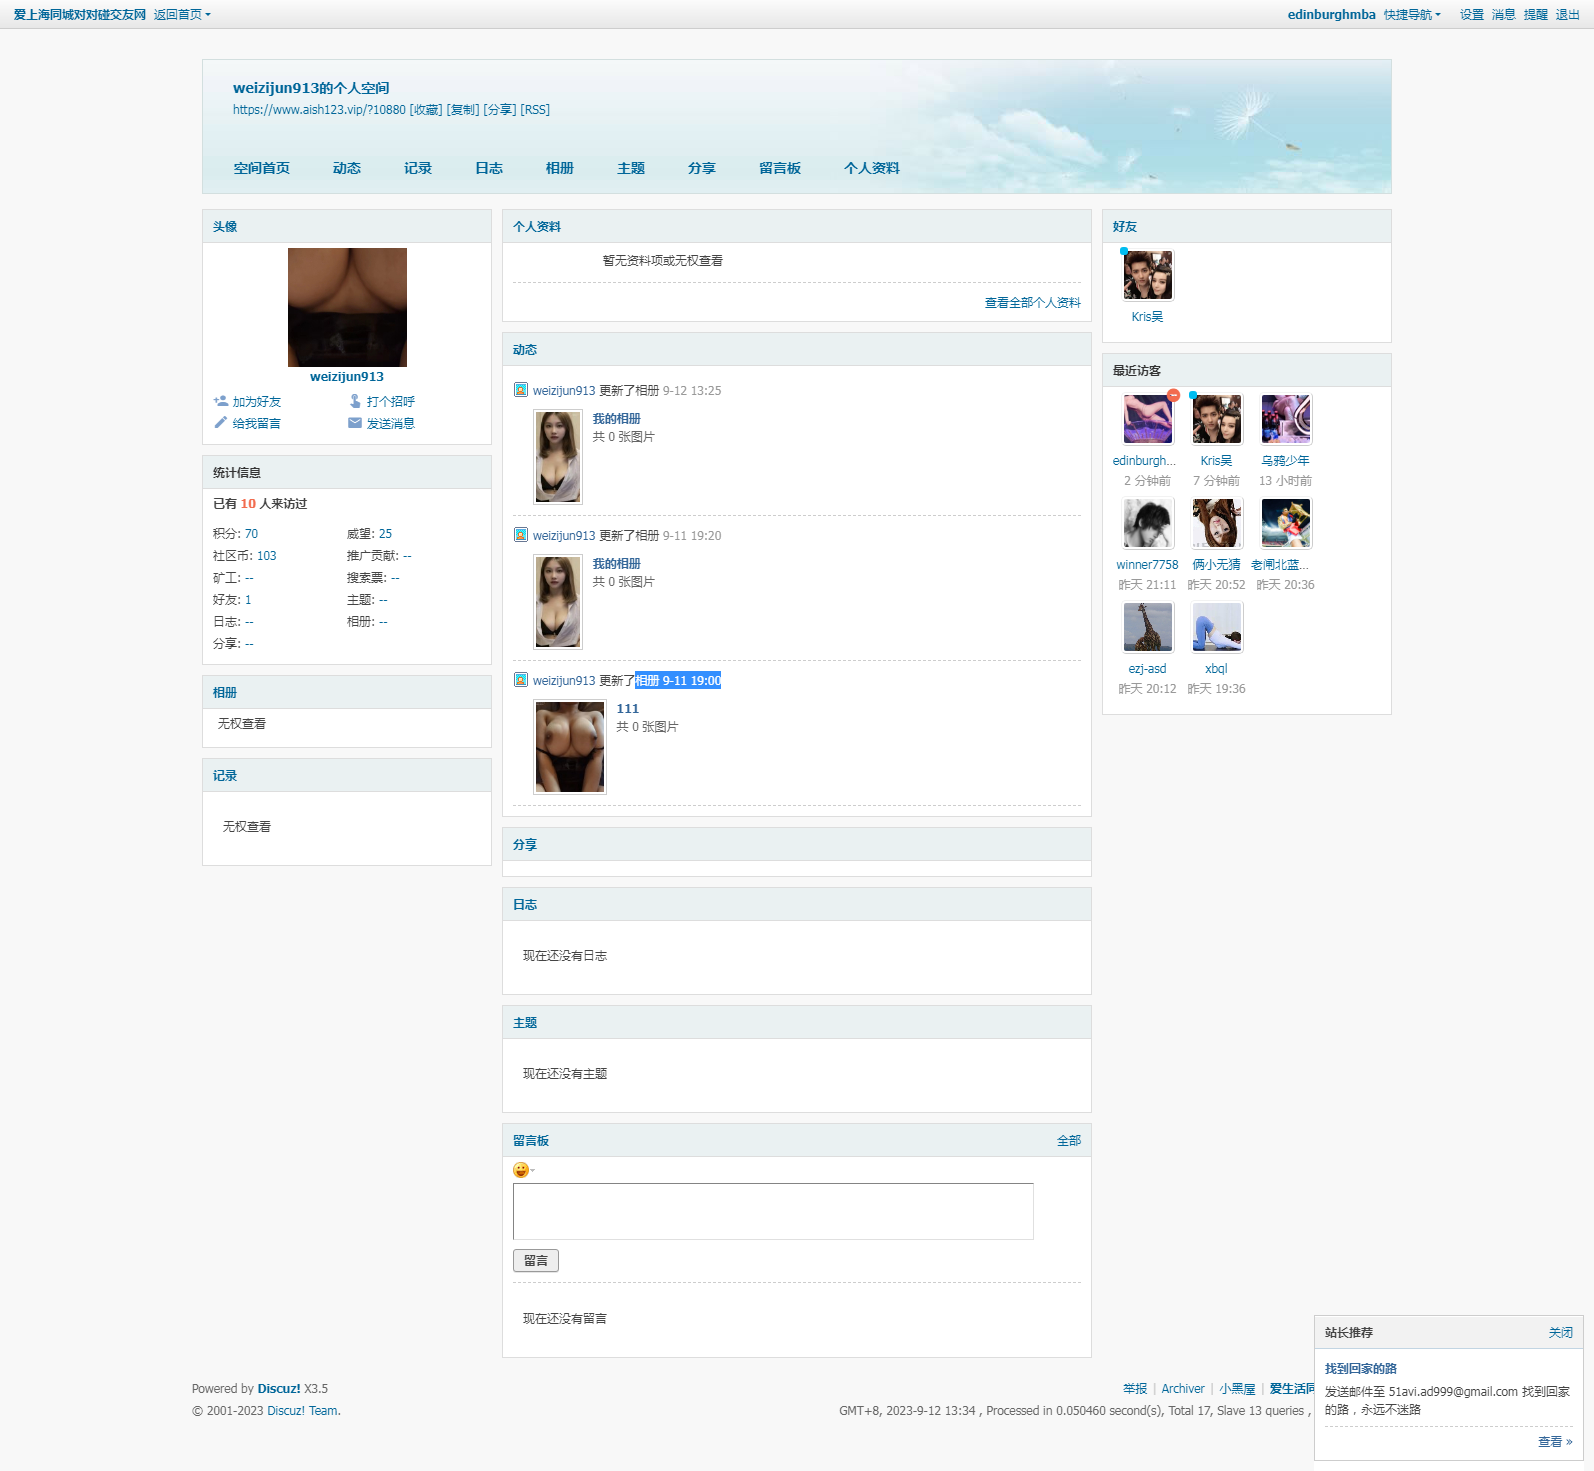Open the 日志 tab in the navigation
The height and width of the screenshot is (1471, 1594).
pyautogui.click(x=489, y=168)
